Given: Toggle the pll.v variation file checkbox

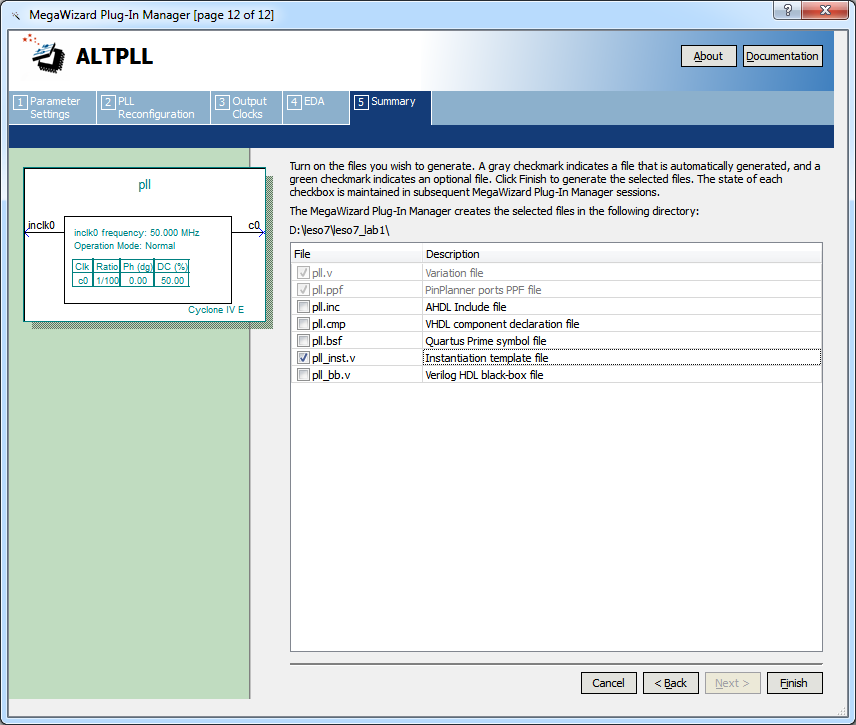Looking at the screenshot, I should pyautogui.click(x=303, y=272).
